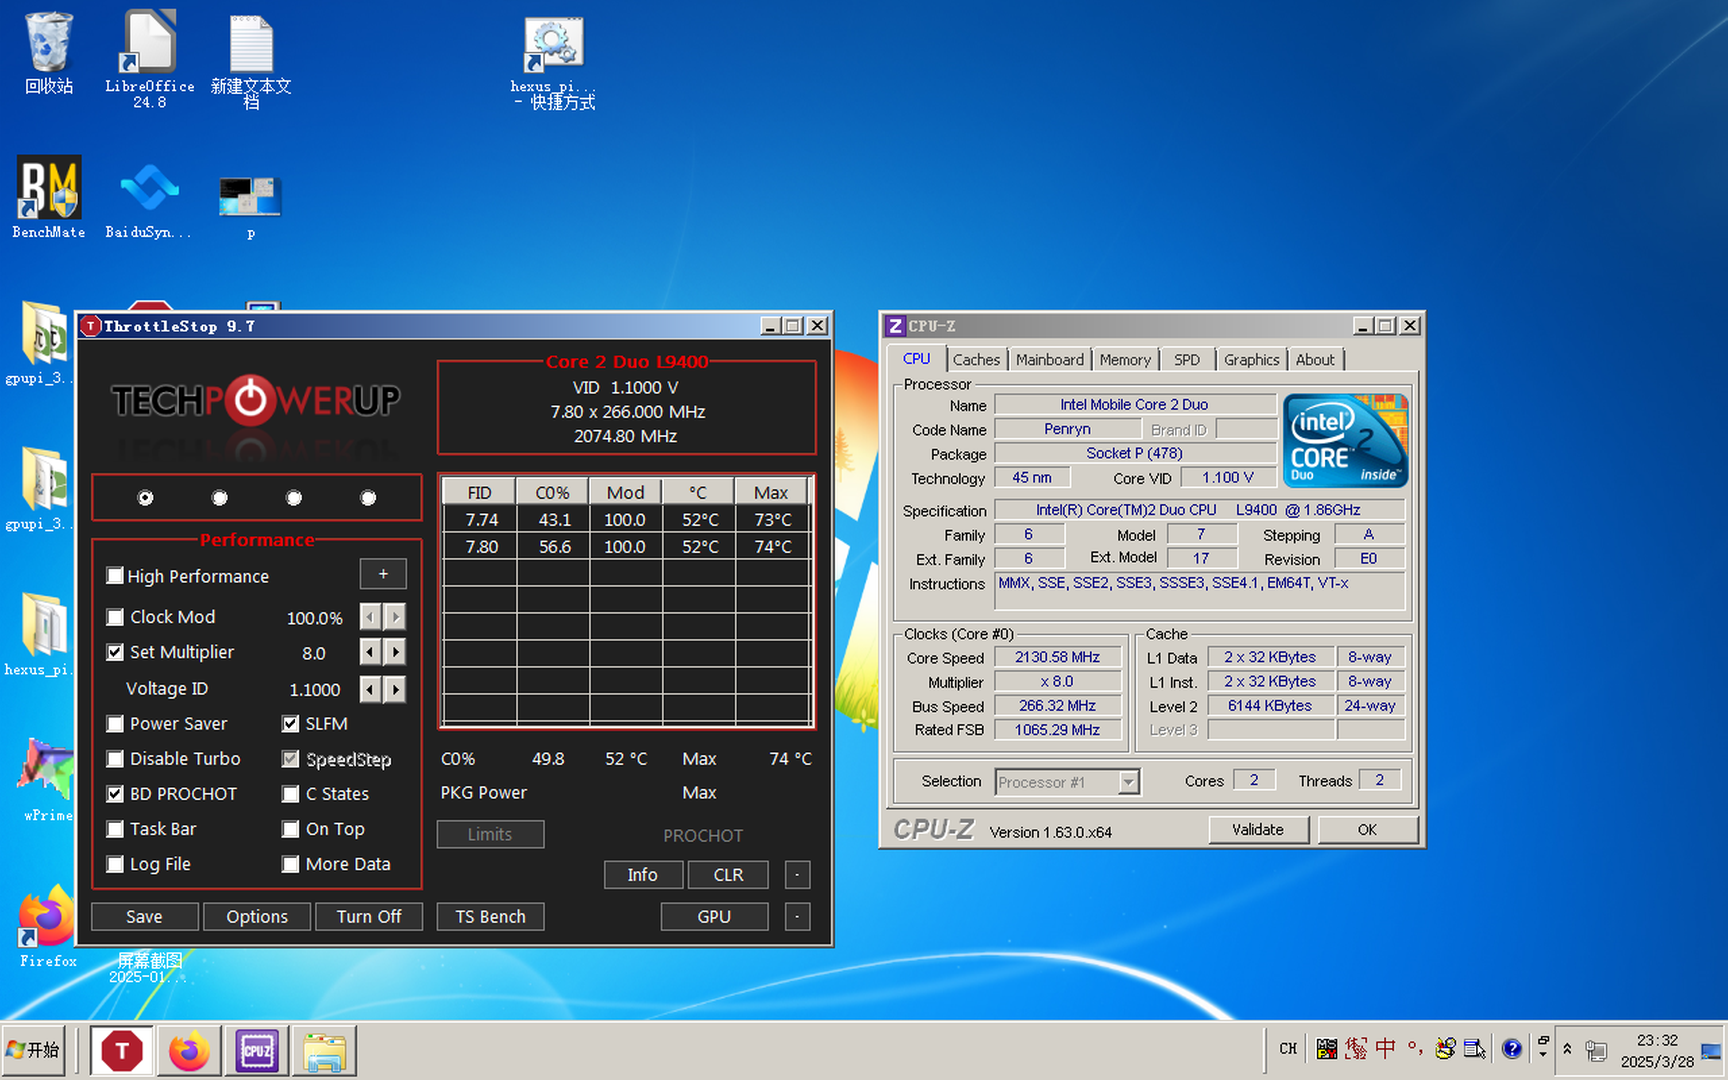Click the CH language indicator

1288,1049
